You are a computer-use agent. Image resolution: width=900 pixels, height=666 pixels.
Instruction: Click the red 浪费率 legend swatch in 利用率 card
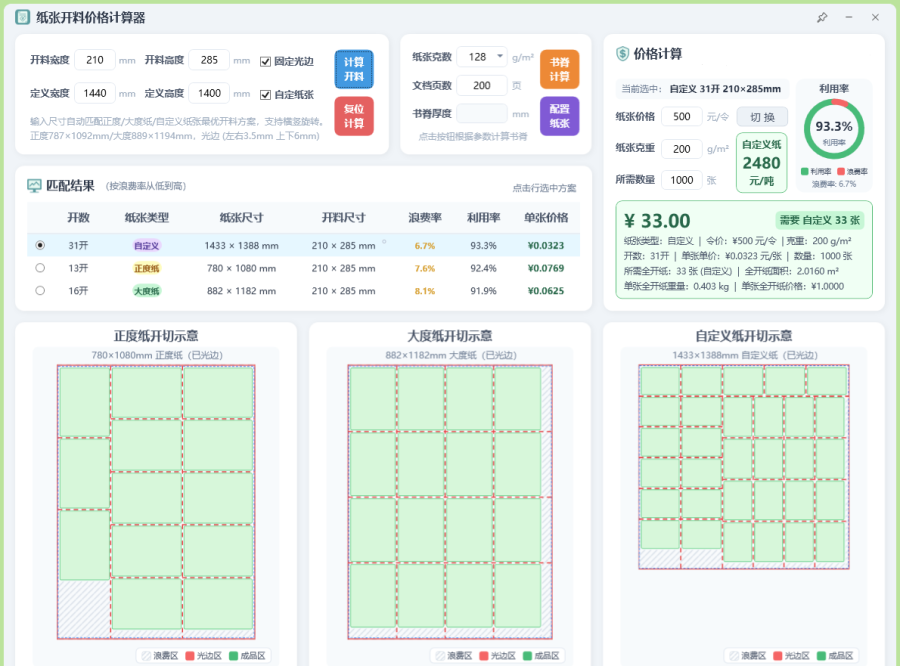coord(841,171)
